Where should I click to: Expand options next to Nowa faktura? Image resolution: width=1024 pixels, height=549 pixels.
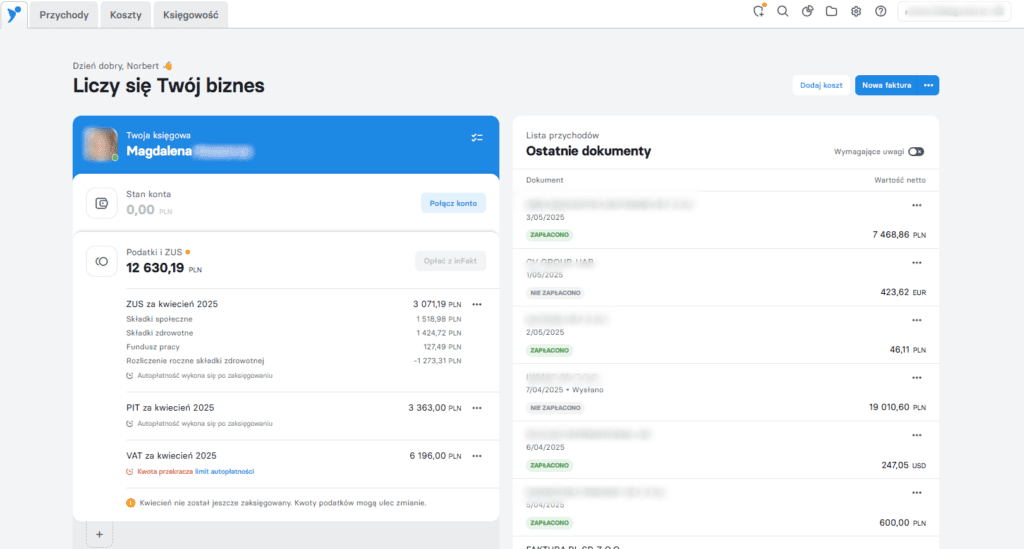[929, 86]
